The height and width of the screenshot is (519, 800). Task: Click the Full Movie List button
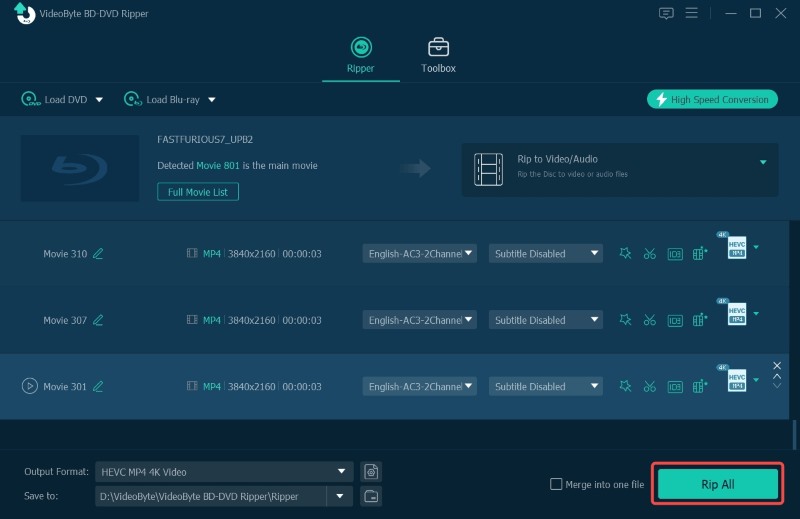pyautogui.click(x=197, y=191)
